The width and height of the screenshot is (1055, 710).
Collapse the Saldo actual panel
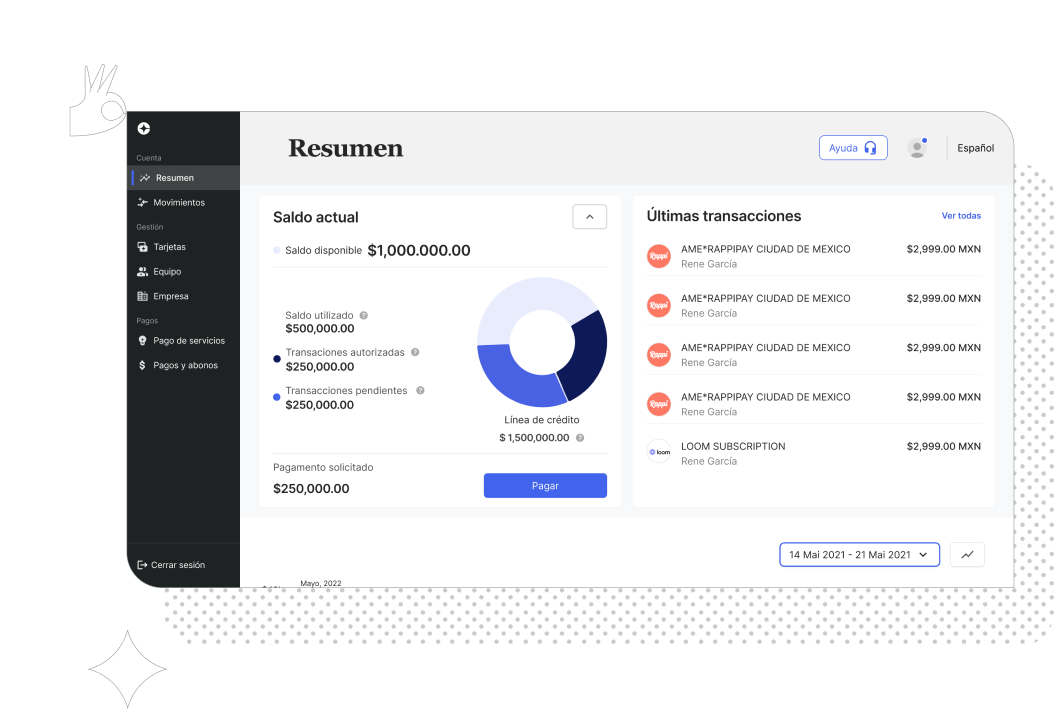tap(589, 217)
